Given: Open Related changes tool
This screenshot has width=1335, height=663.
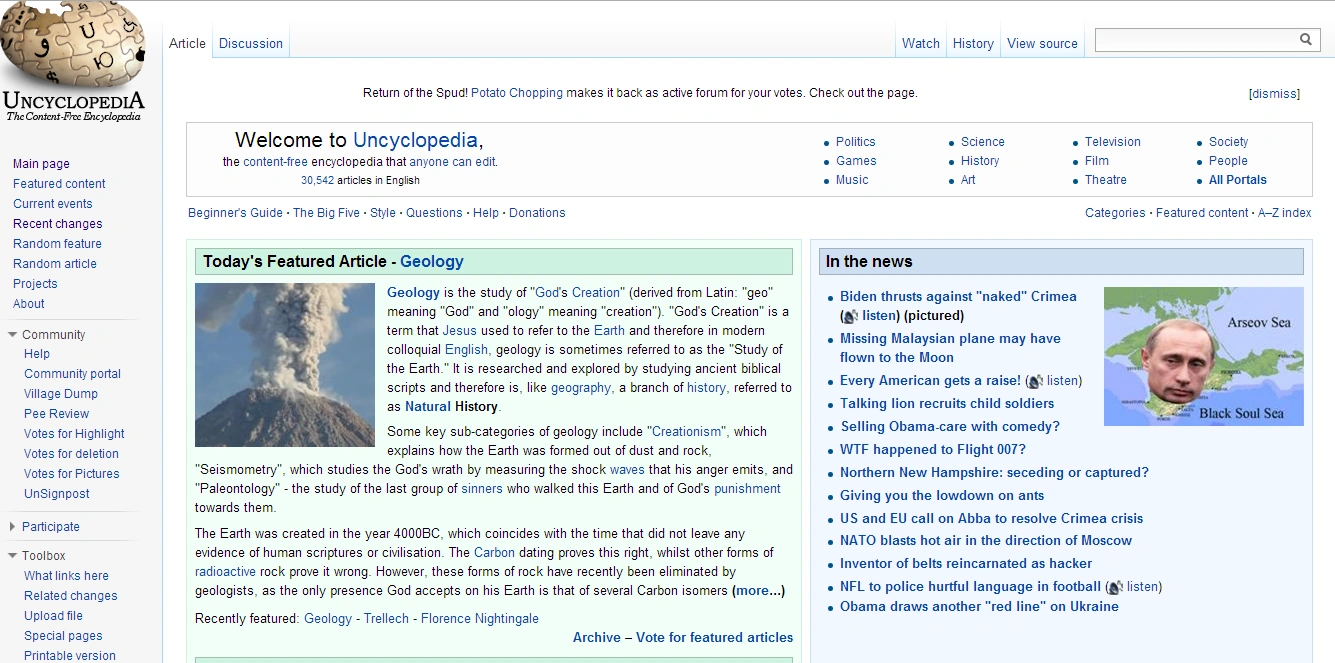Looking at the screenshot, I should (71, 596).
